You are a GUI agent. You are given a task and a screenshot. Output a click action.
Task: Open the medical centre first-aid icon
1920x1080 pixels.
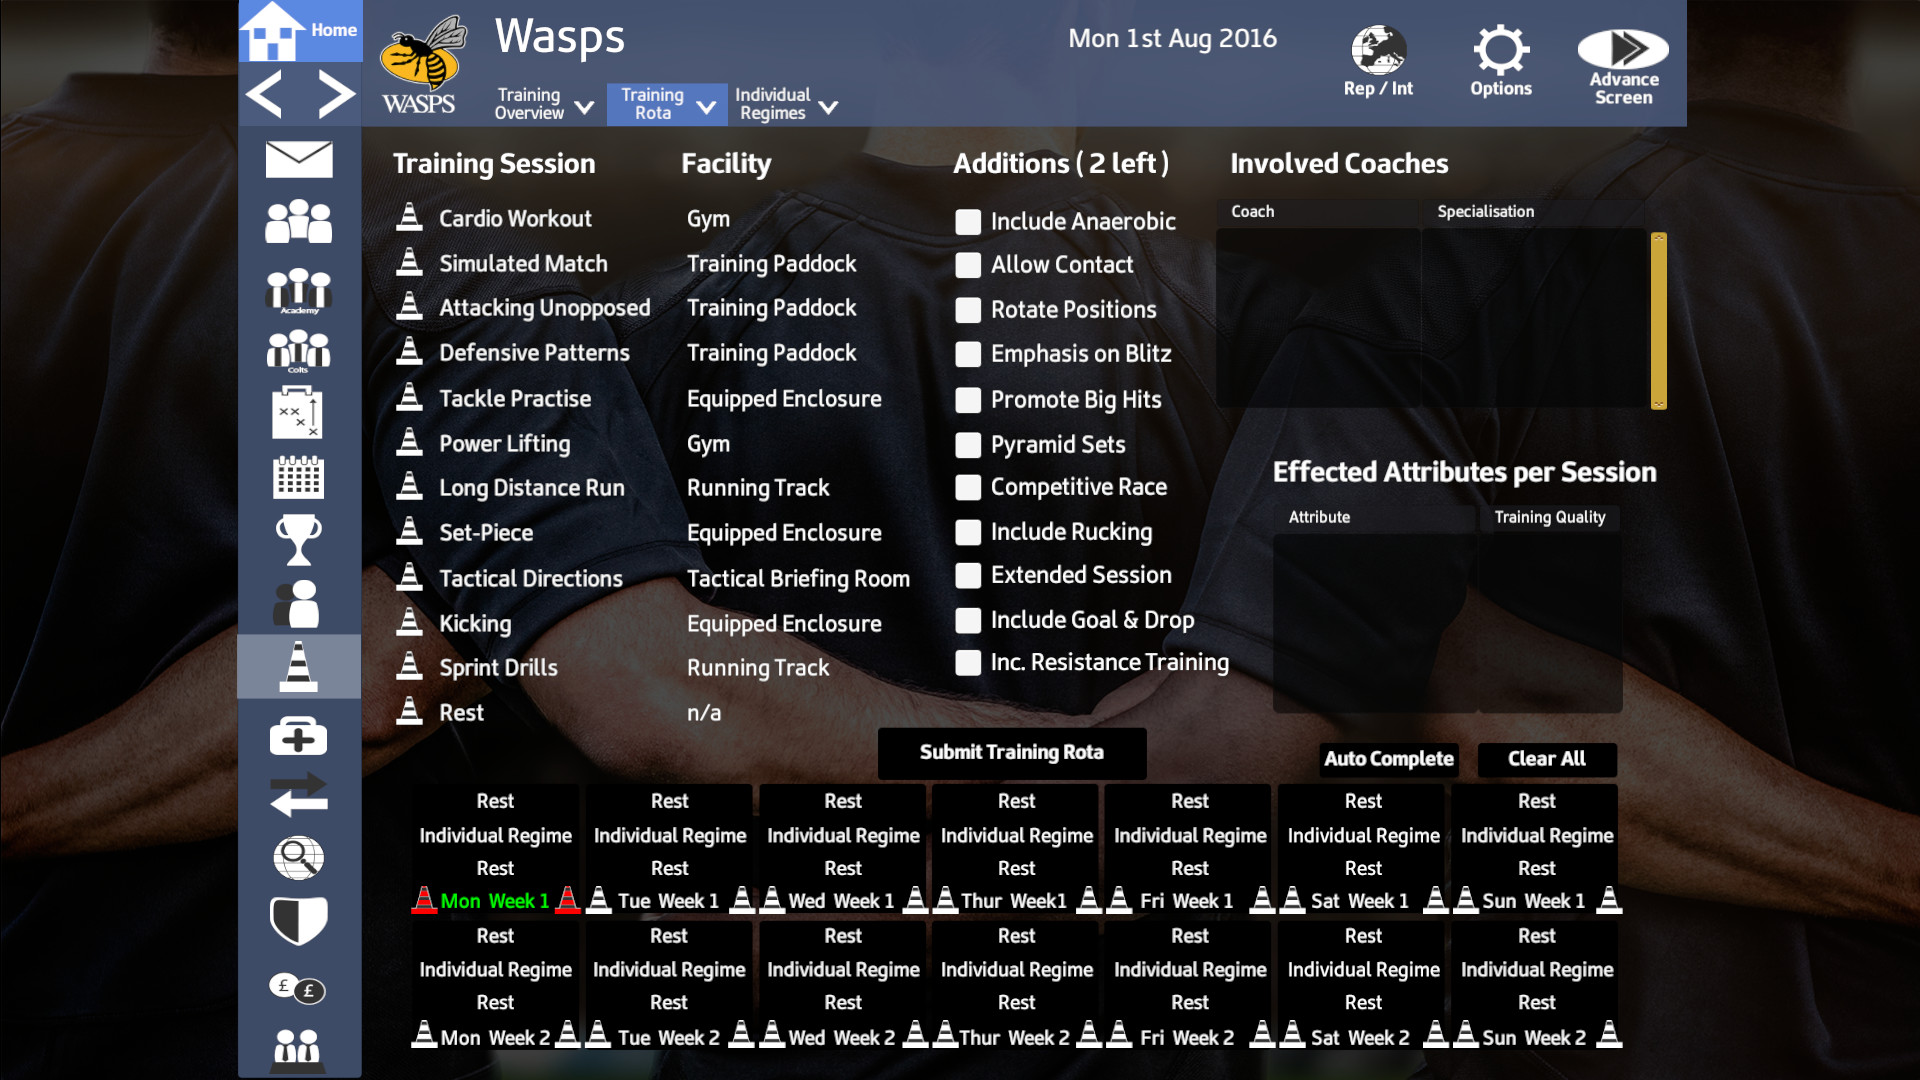(x=298, y=736)
